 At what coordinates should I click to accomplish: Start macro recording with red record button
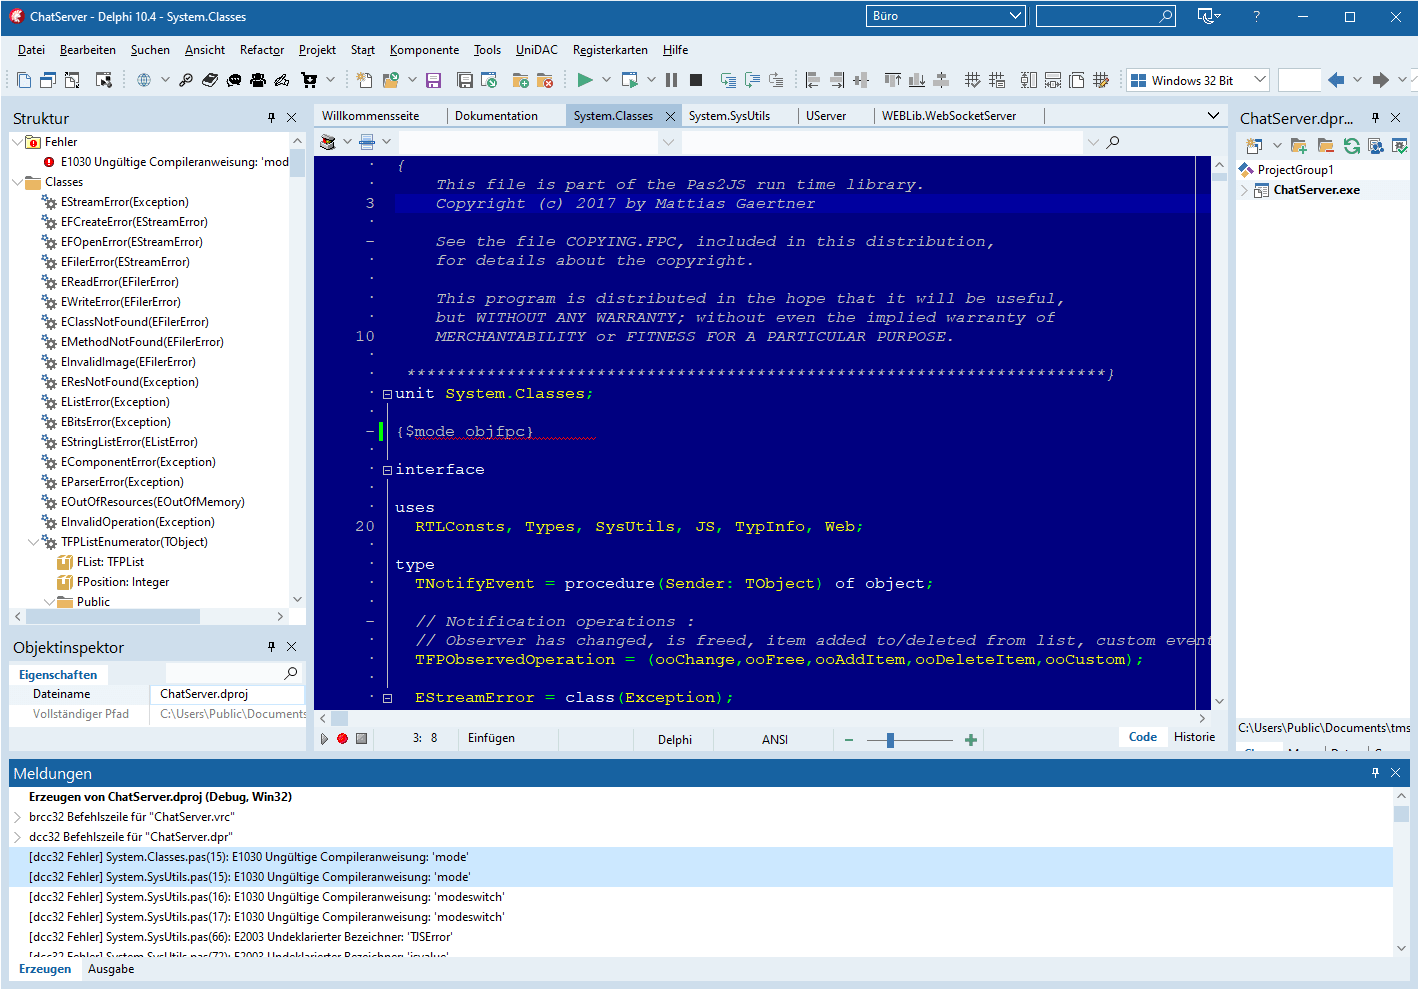click(x=342, y=739)
